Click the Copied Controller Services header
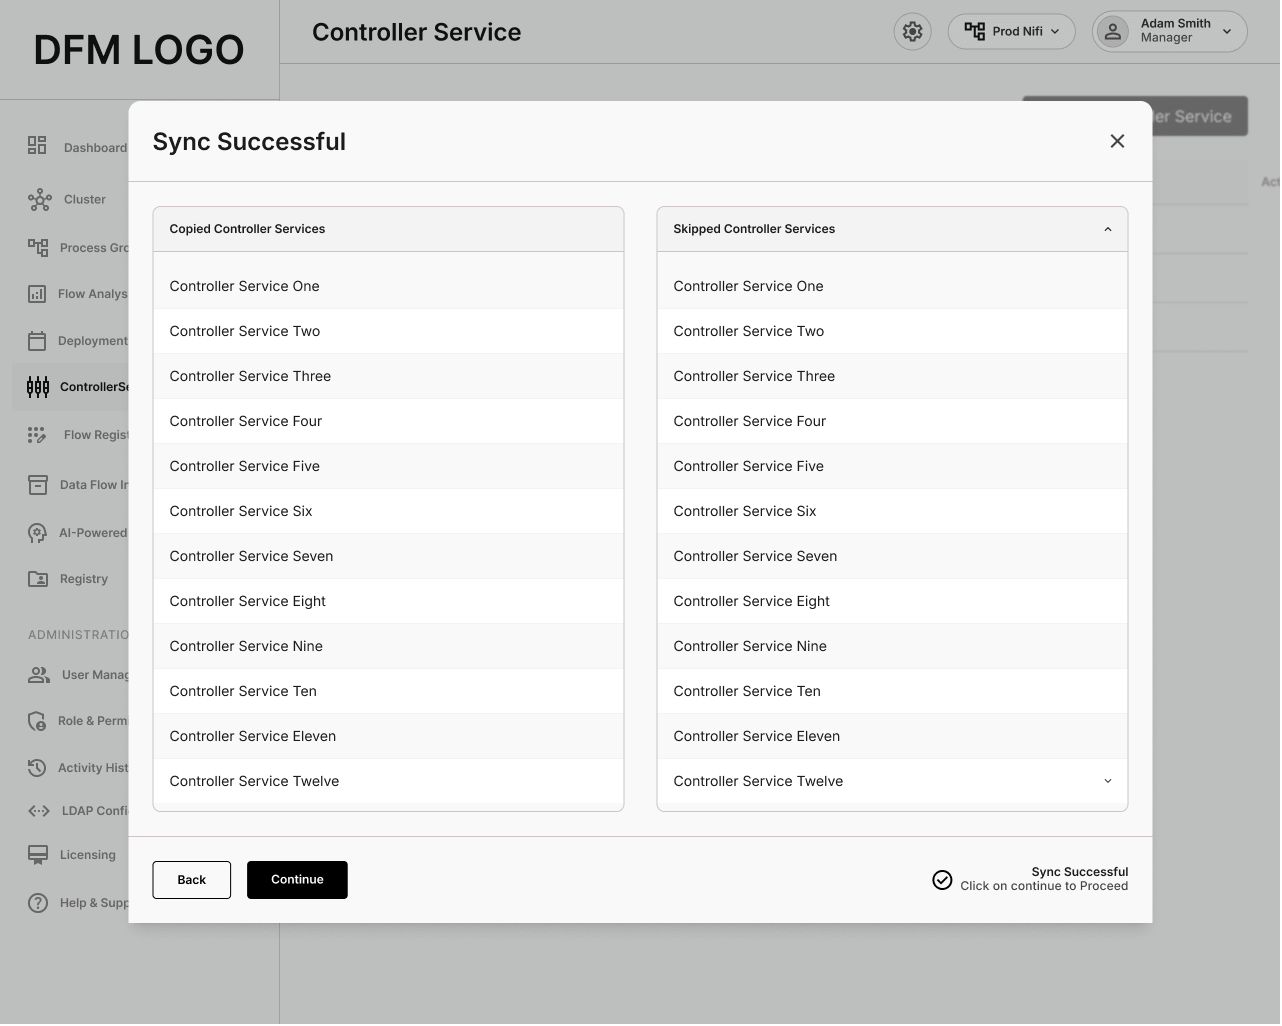Screen dimensions: 1282x1026 pos(388,230)
